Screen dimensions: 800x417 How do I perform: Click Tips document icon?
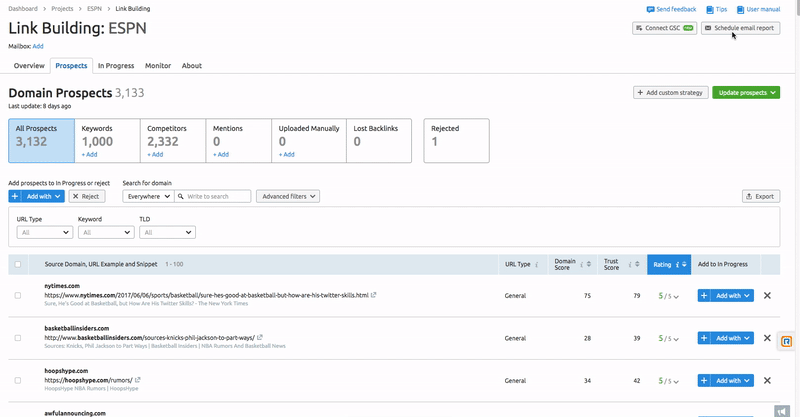(x=710, y=9)
